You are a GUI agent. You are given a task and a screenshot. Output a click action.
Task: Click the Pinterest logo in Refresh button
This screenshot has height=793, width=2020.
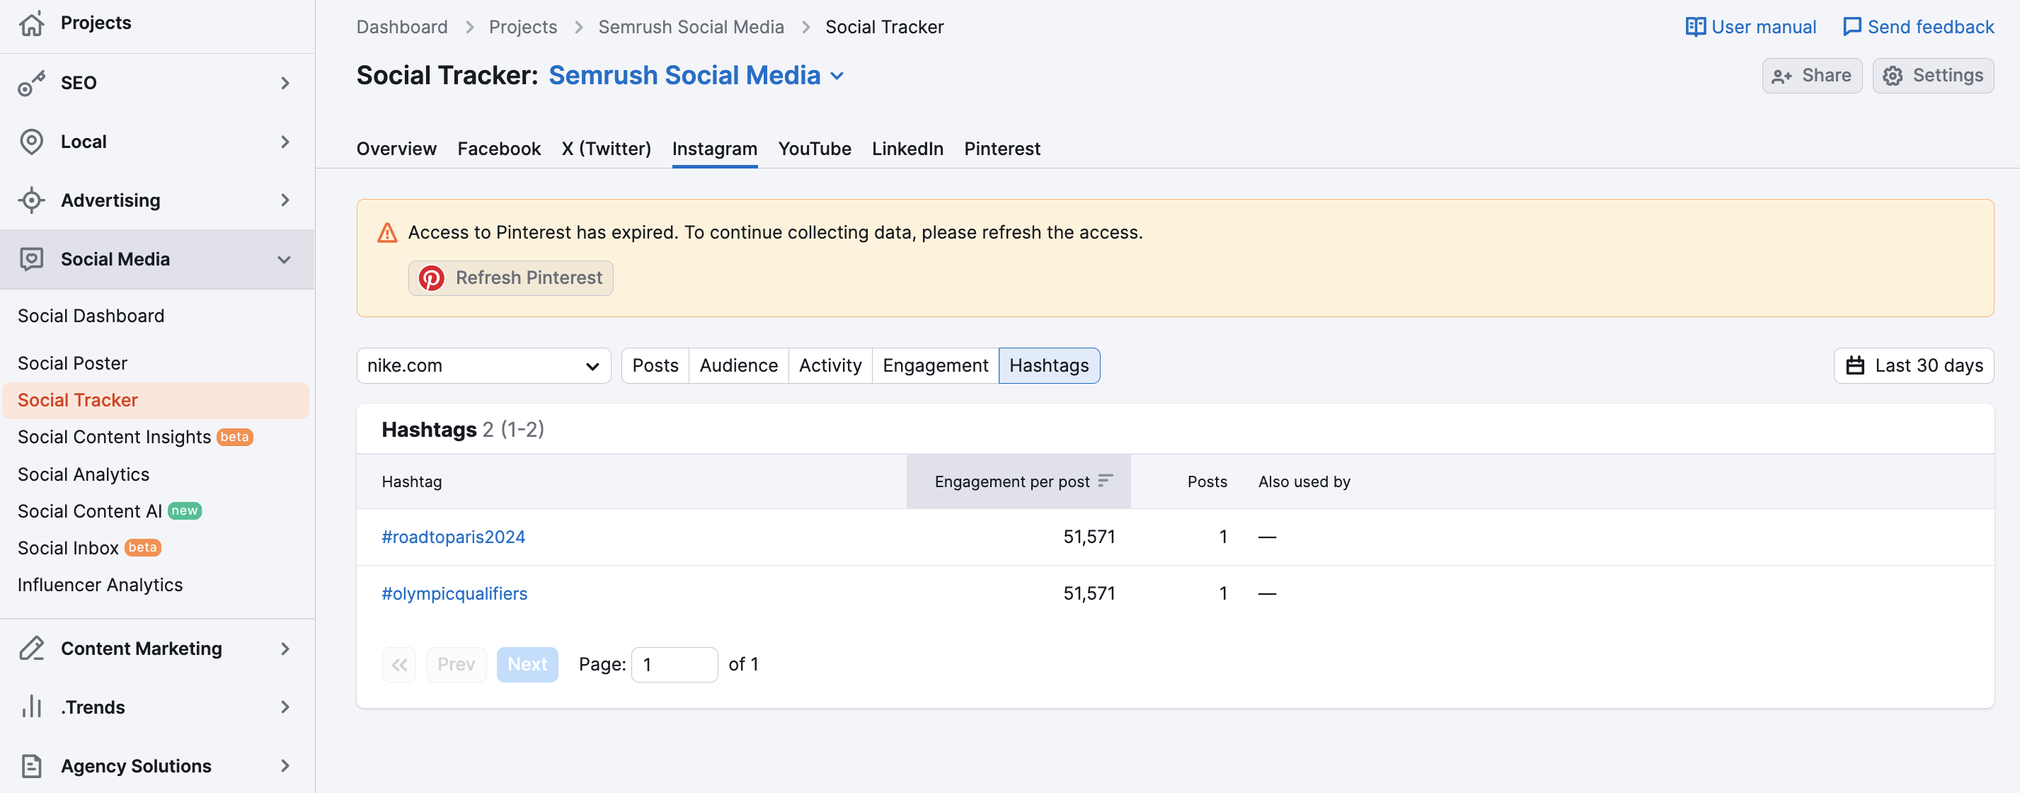(432, 278)
